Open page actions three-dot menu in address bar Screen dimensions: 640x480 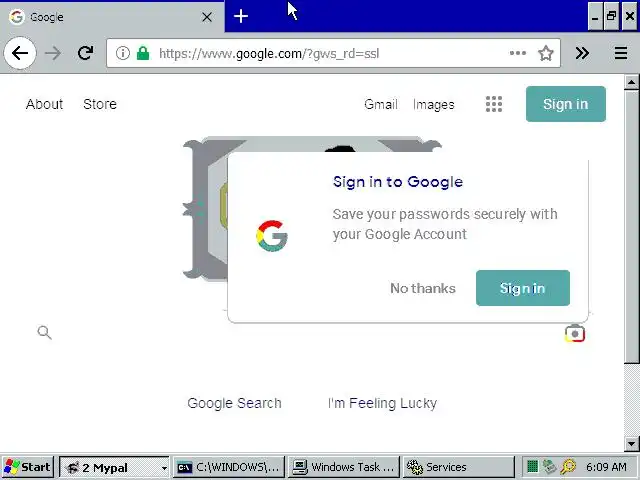518,53
